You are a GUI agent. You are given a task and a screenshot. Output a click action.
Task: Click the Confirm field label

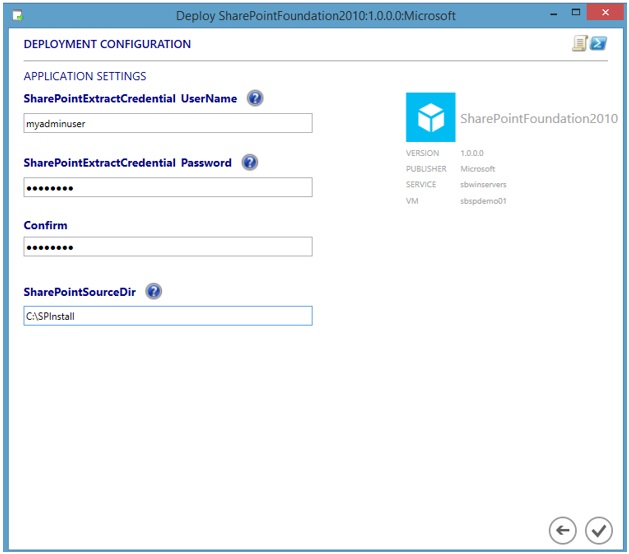click(45, 225)
